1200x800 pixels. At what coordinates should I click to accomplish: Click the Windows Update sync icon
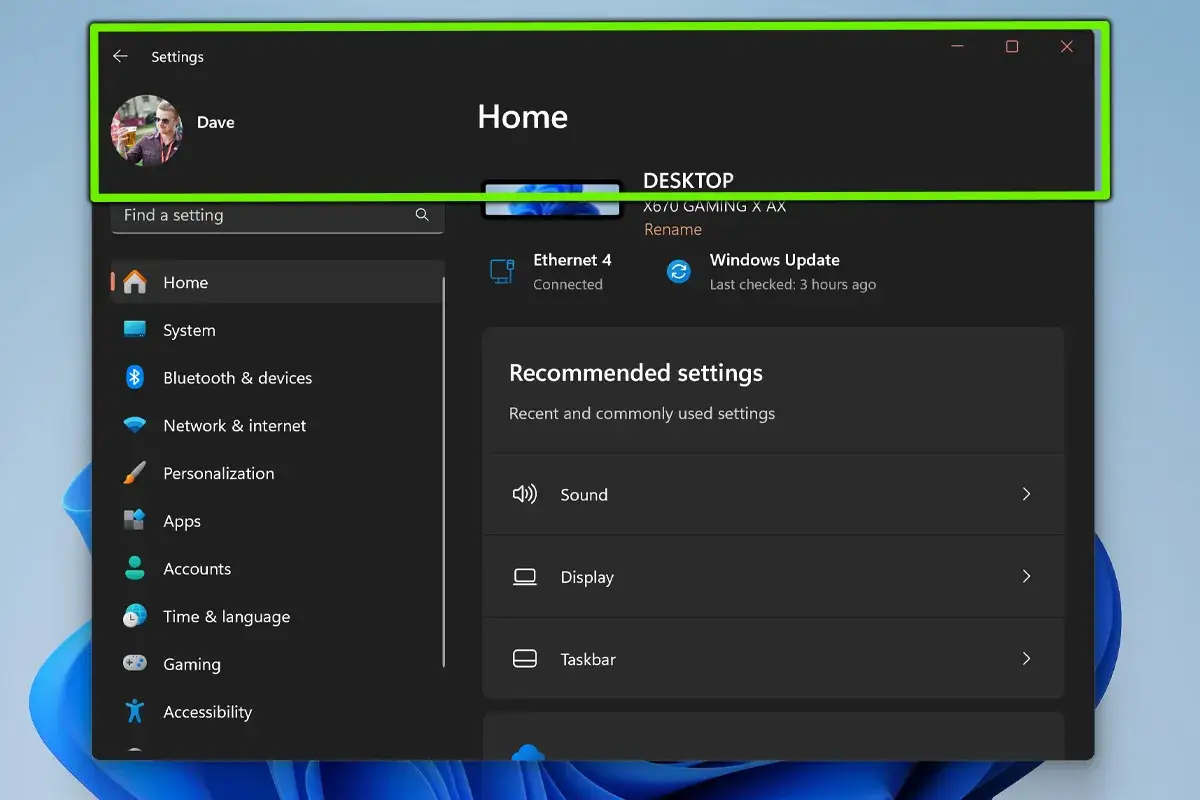679,271
